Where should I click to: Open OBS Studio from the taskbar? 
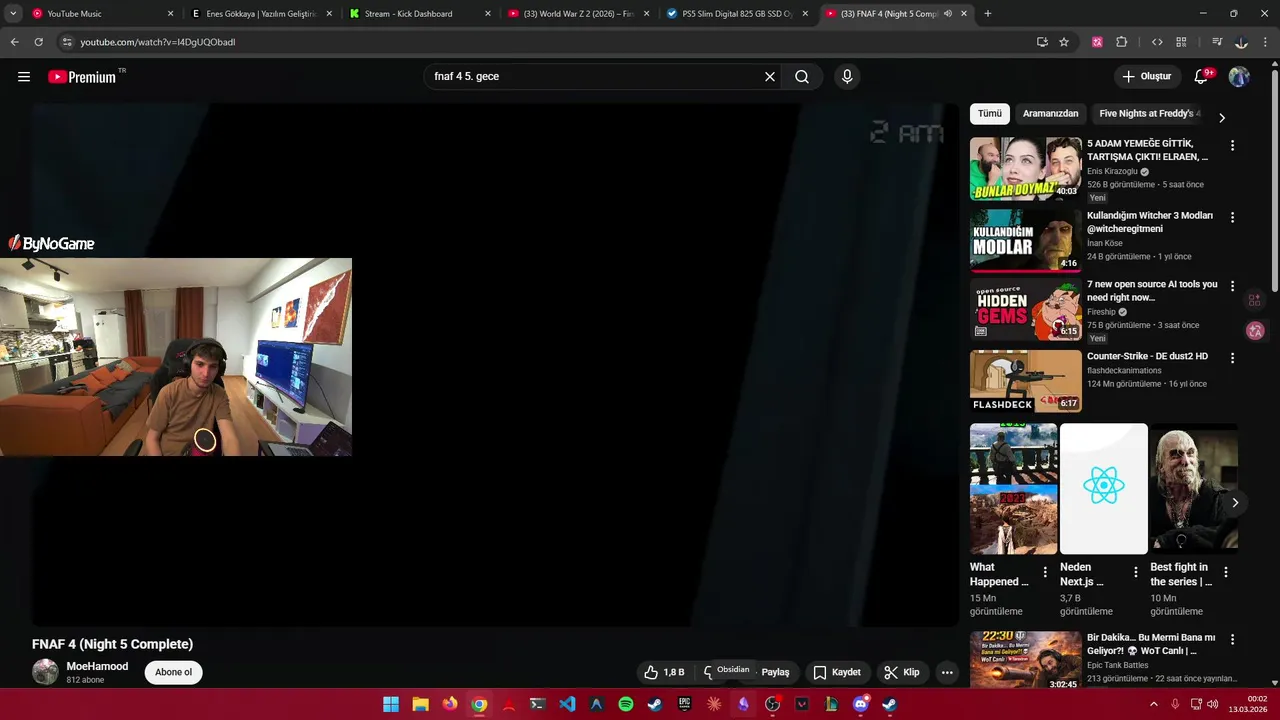point(772,704)
